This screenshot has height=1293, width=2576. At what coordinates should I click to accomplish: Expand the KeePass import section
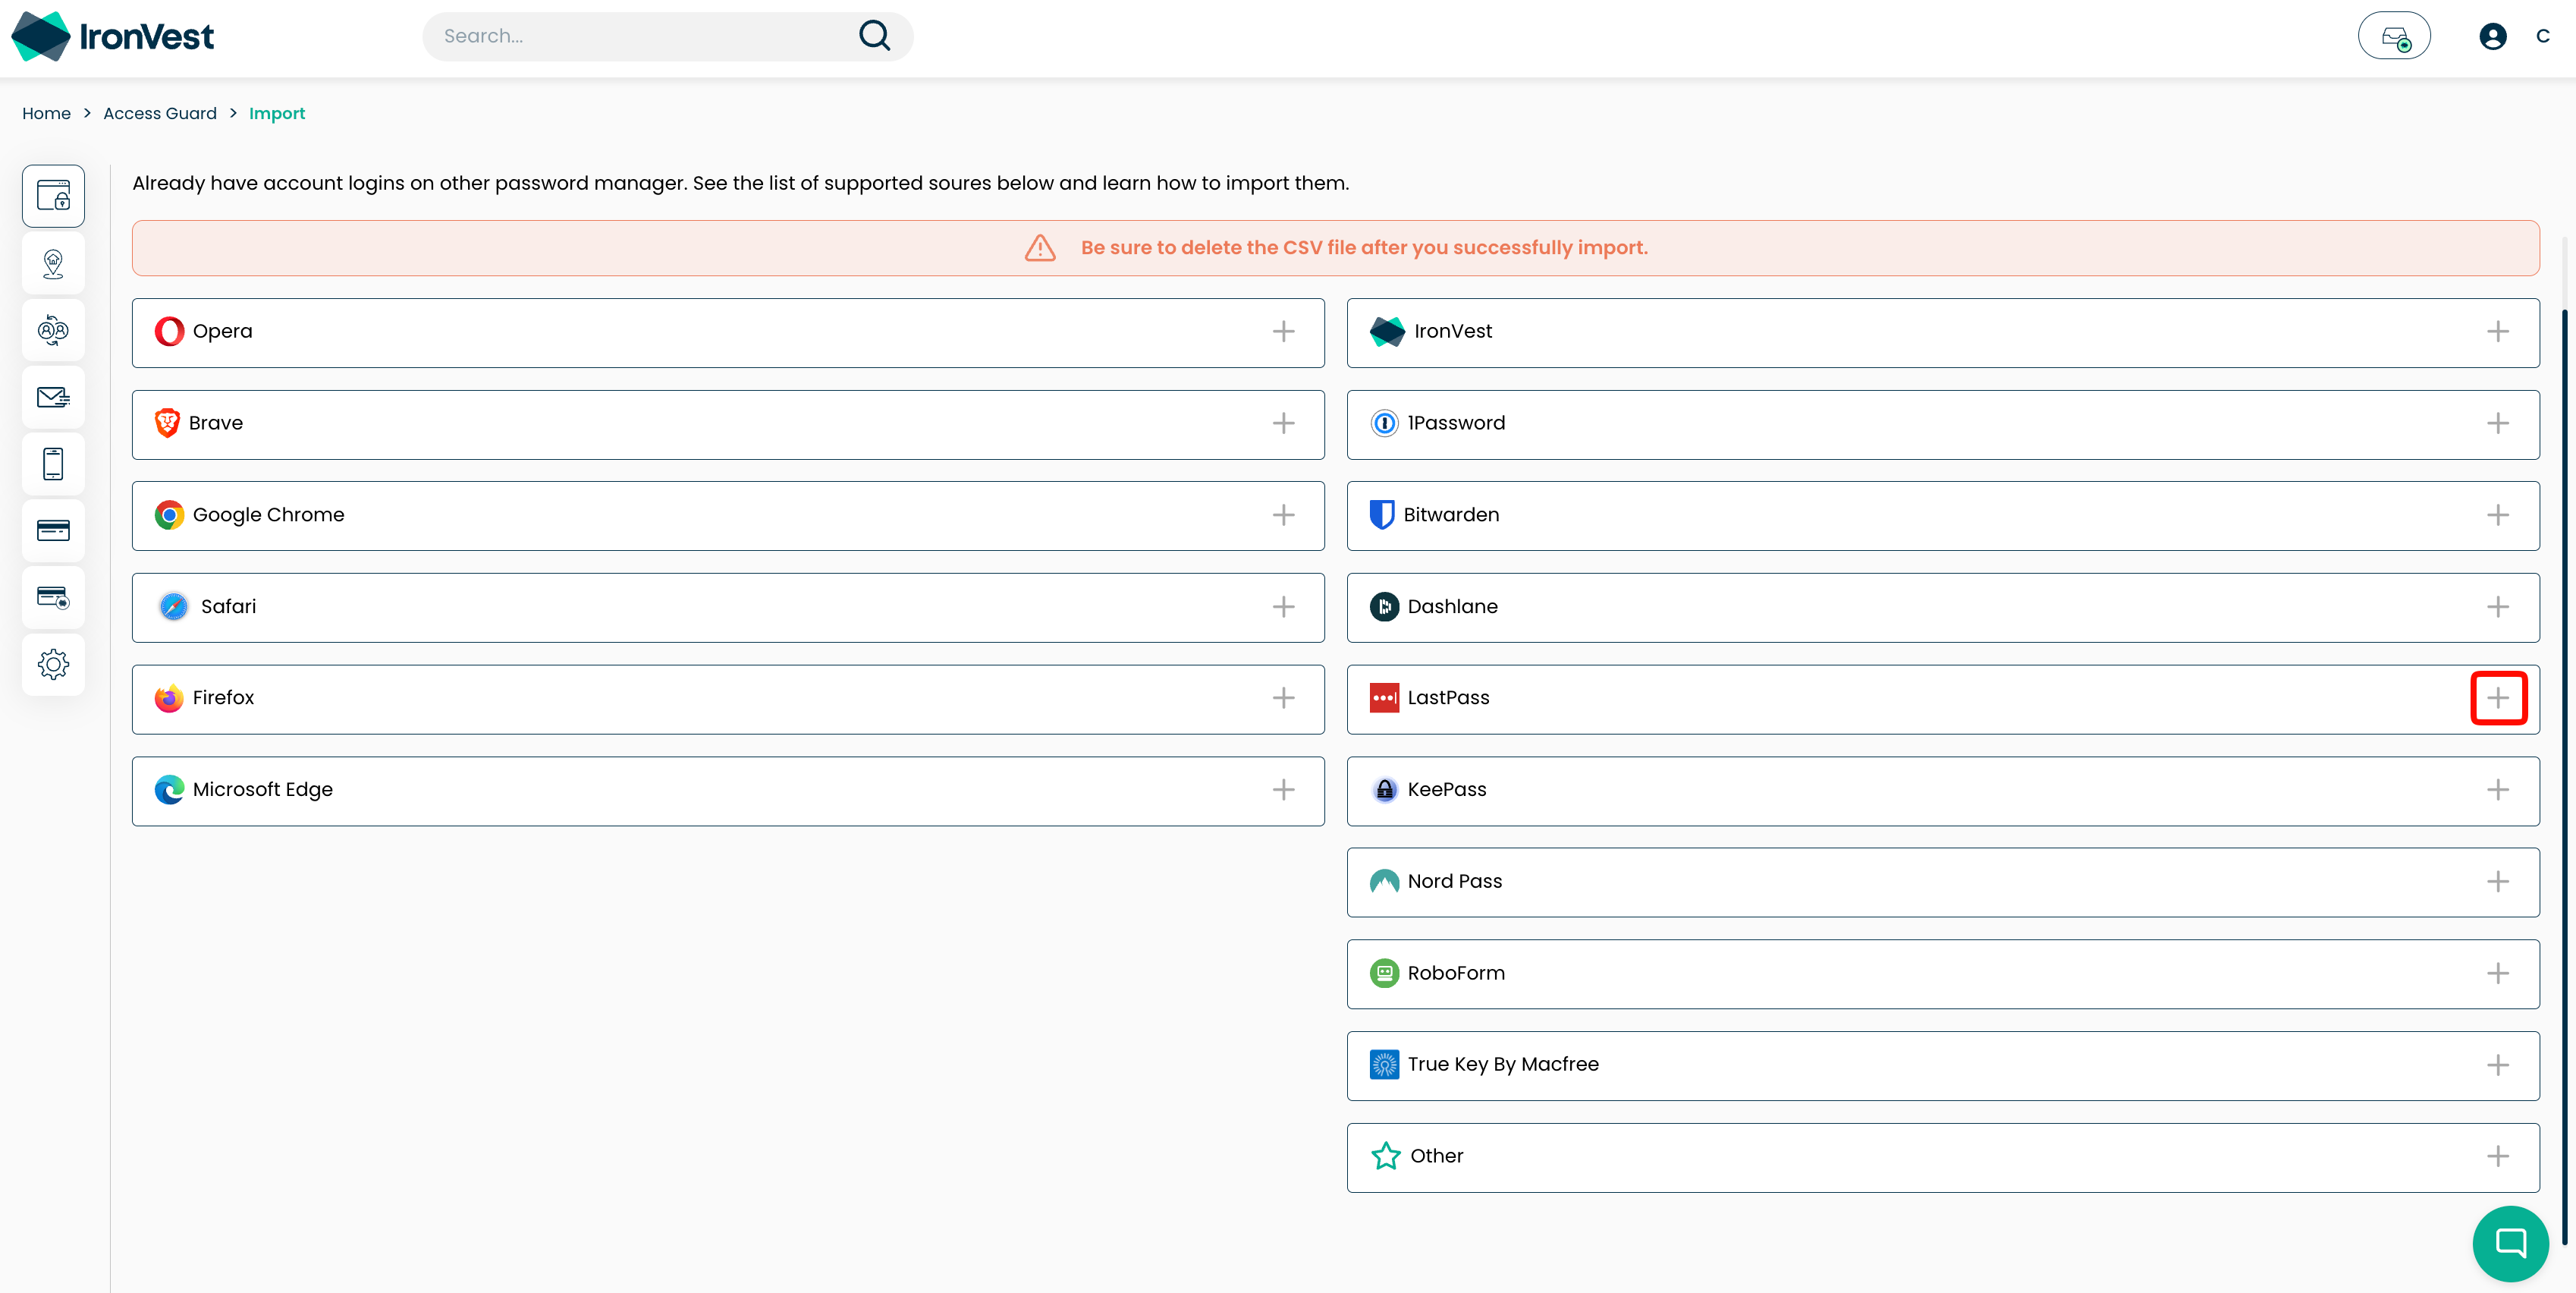point(2497,790)
